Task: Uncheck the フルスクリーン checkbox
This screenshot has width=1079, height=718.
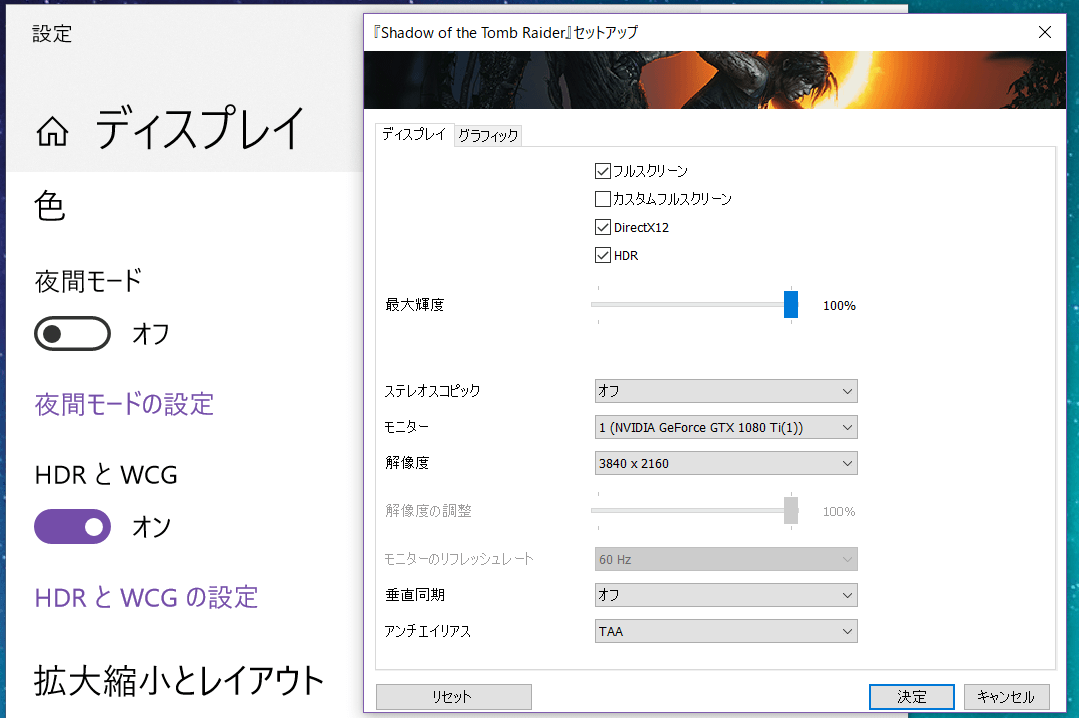Action: point(603,171)
